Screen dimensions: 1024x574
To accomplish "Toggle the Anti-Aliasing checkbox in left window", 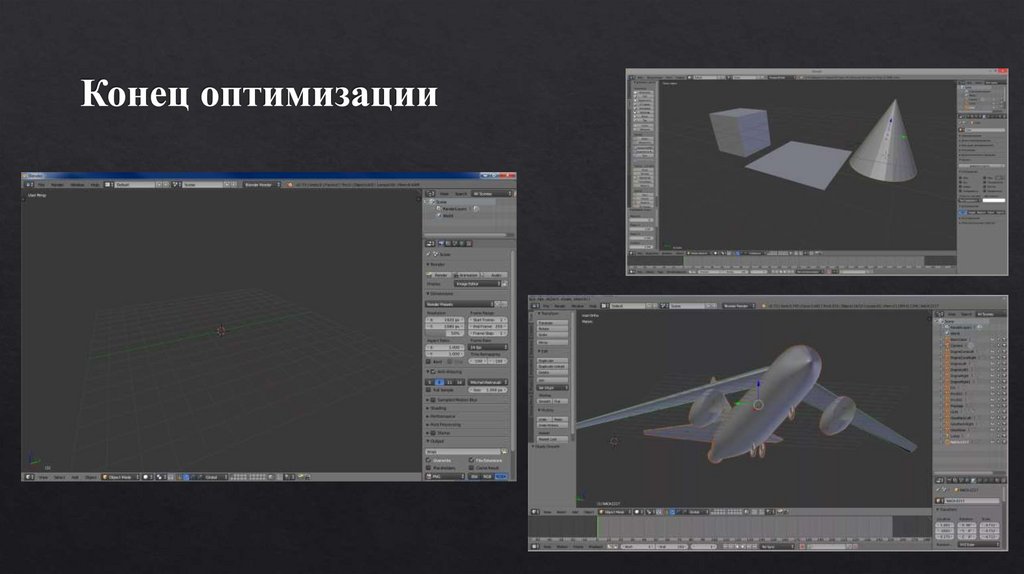I will click(x=431, y=371).
